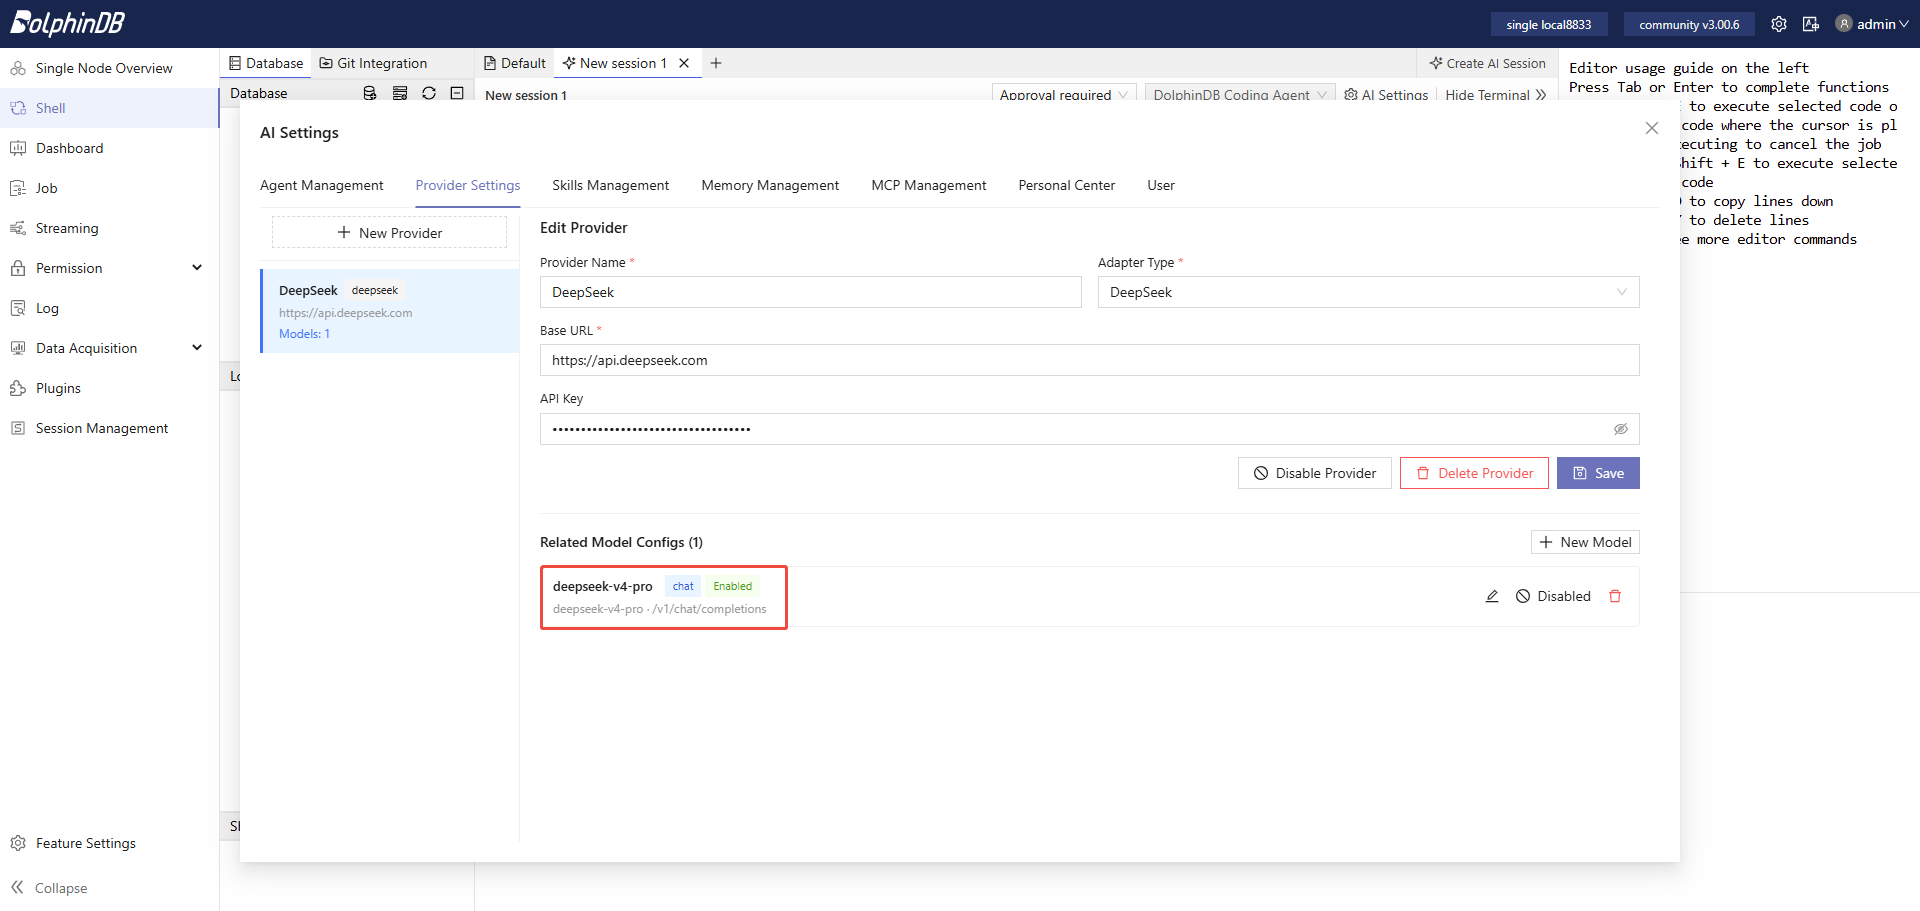Click the Base URL input field
Screen dimensions: 1920x911
tap(1090, 360)
